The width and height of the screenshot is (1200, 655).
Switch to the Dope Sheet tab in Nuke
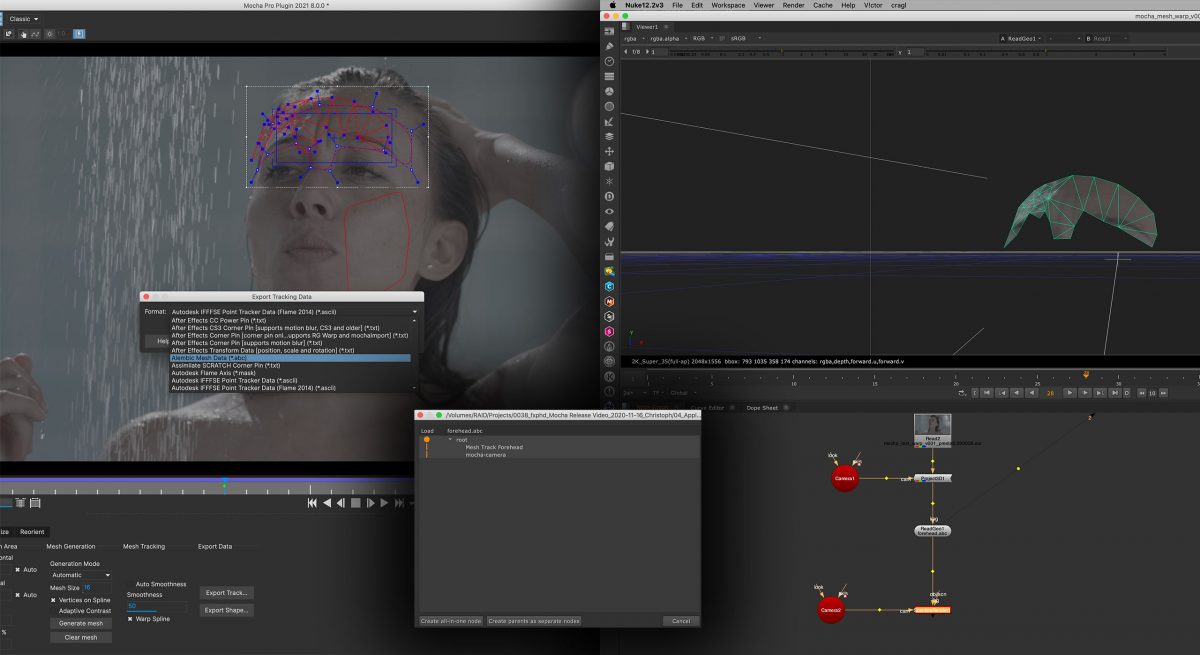pyautogui.click(x=762, y=407)
